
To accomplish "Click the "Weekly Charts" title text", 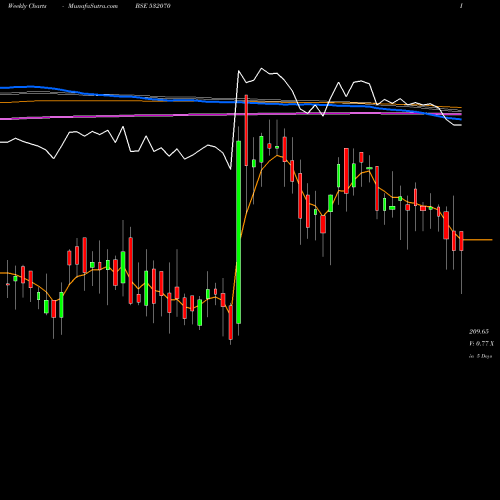I will coord(27,6).
